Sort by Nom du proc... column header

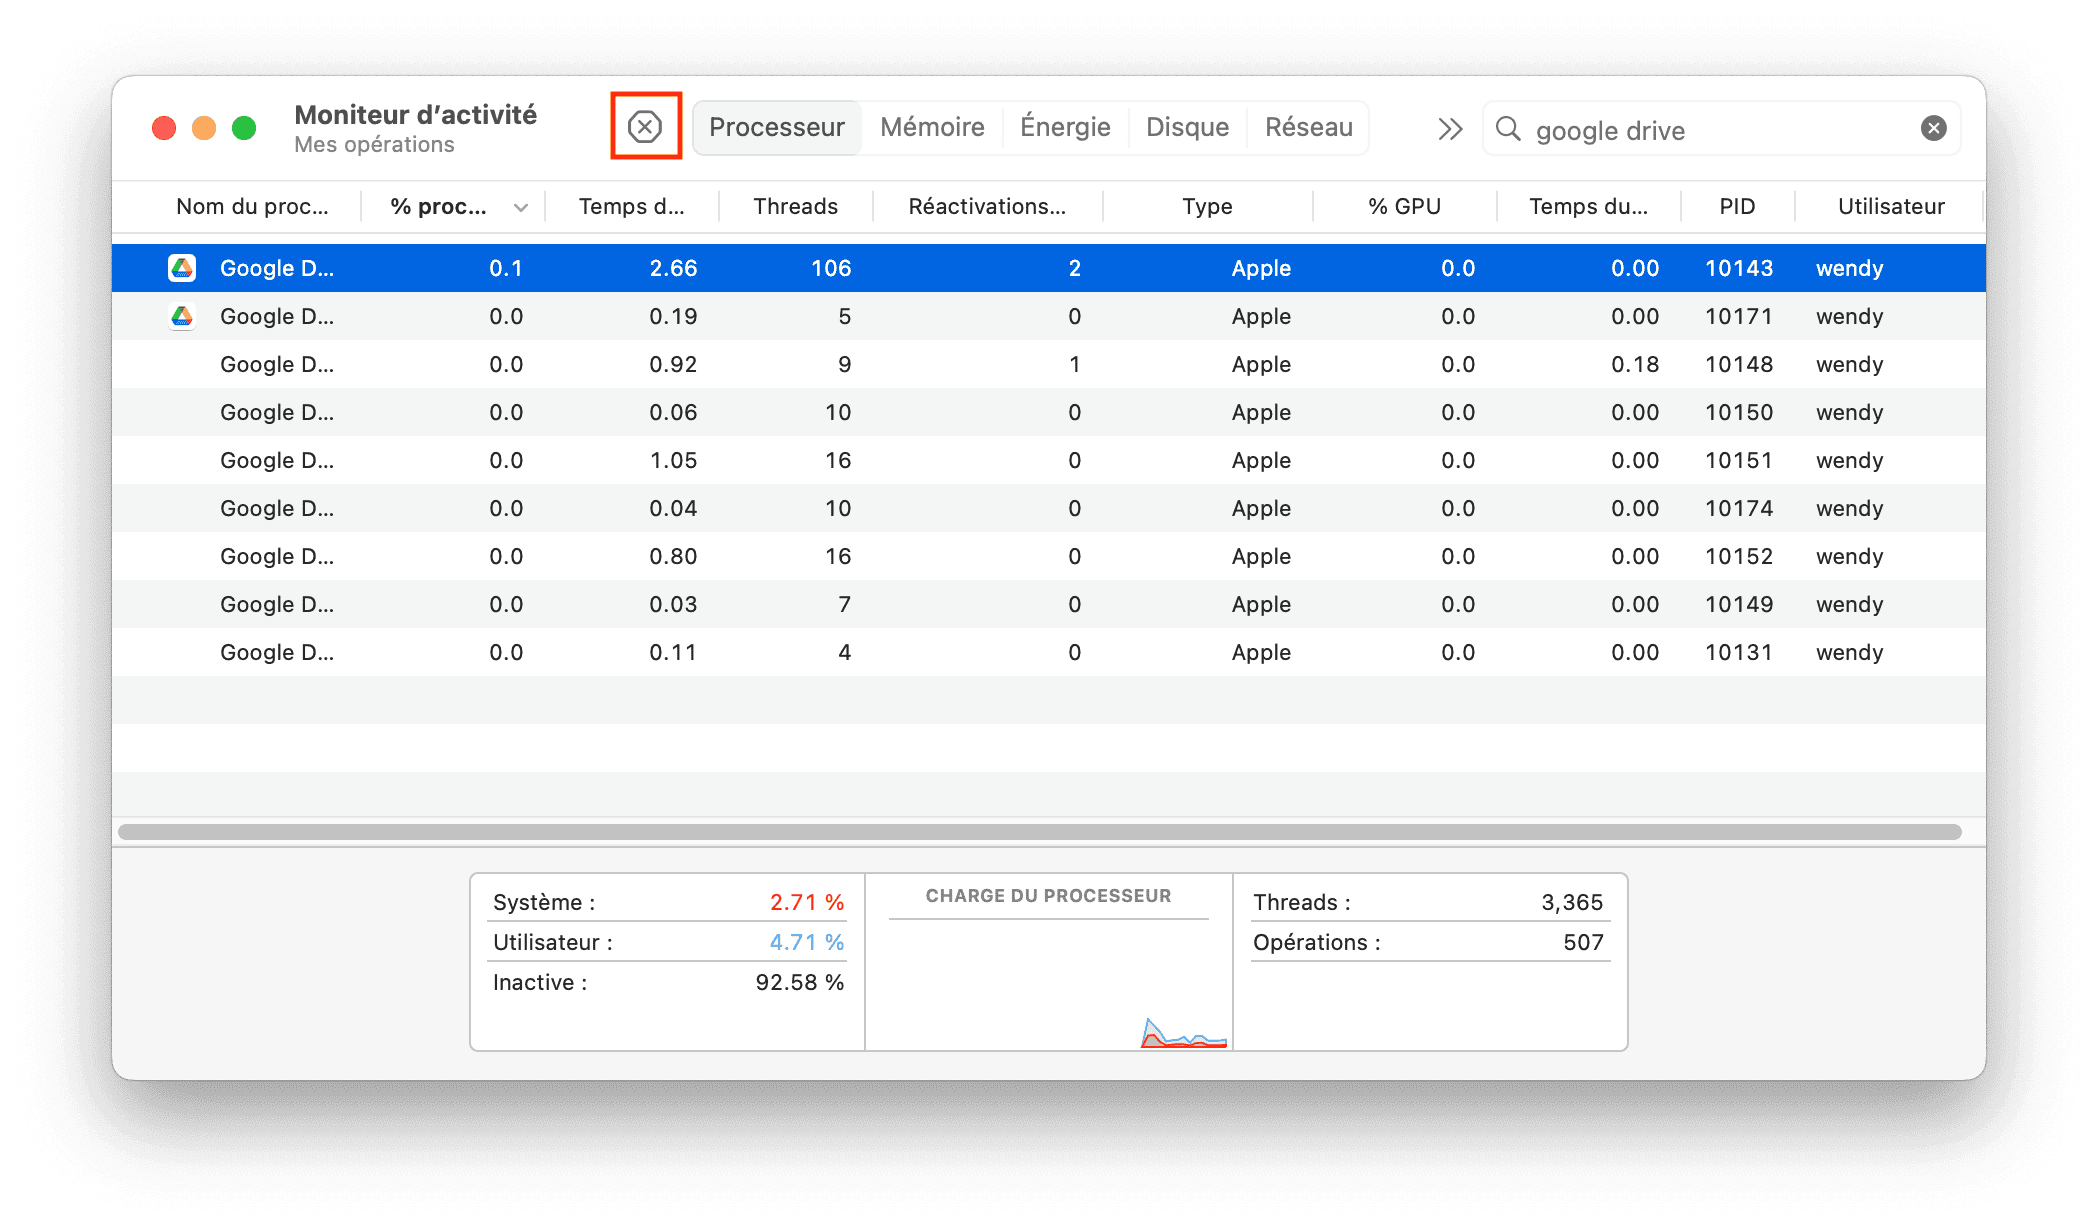[x=252, y=207]
